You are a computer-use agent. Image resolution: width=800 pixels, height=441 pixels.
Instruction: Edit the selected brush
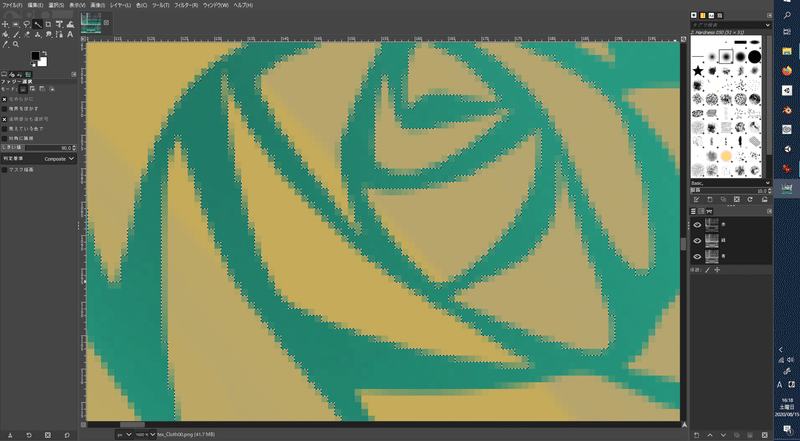tap(696, 200)
